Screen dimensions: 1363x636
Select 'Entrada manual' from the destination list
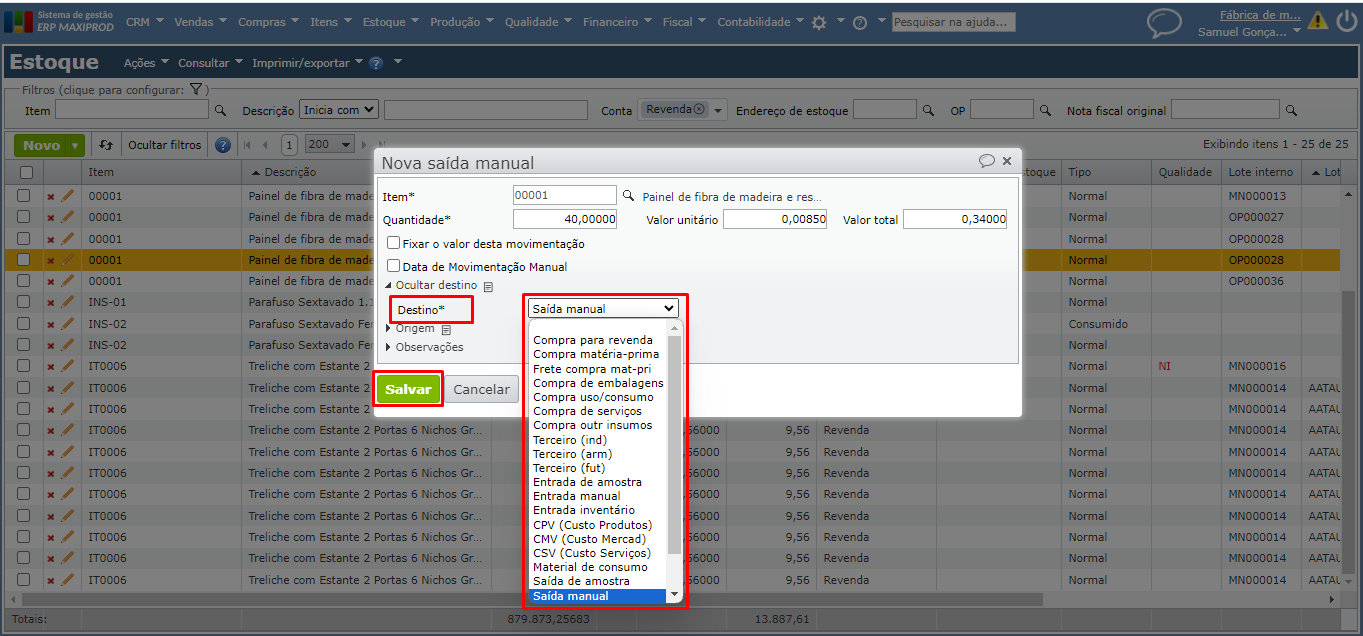[576, 496]
